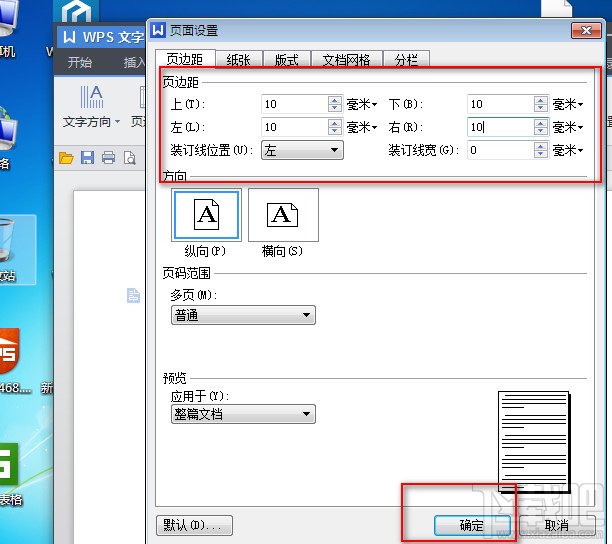Click the 下(B) bottom margin input field

(501, 104)
